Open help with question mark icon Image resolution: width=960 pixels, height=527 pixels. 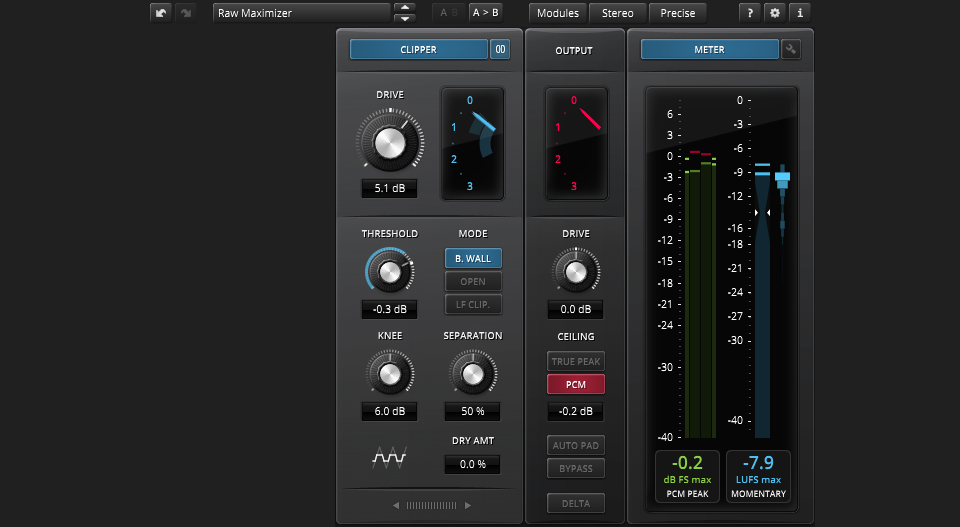(750, 13)
